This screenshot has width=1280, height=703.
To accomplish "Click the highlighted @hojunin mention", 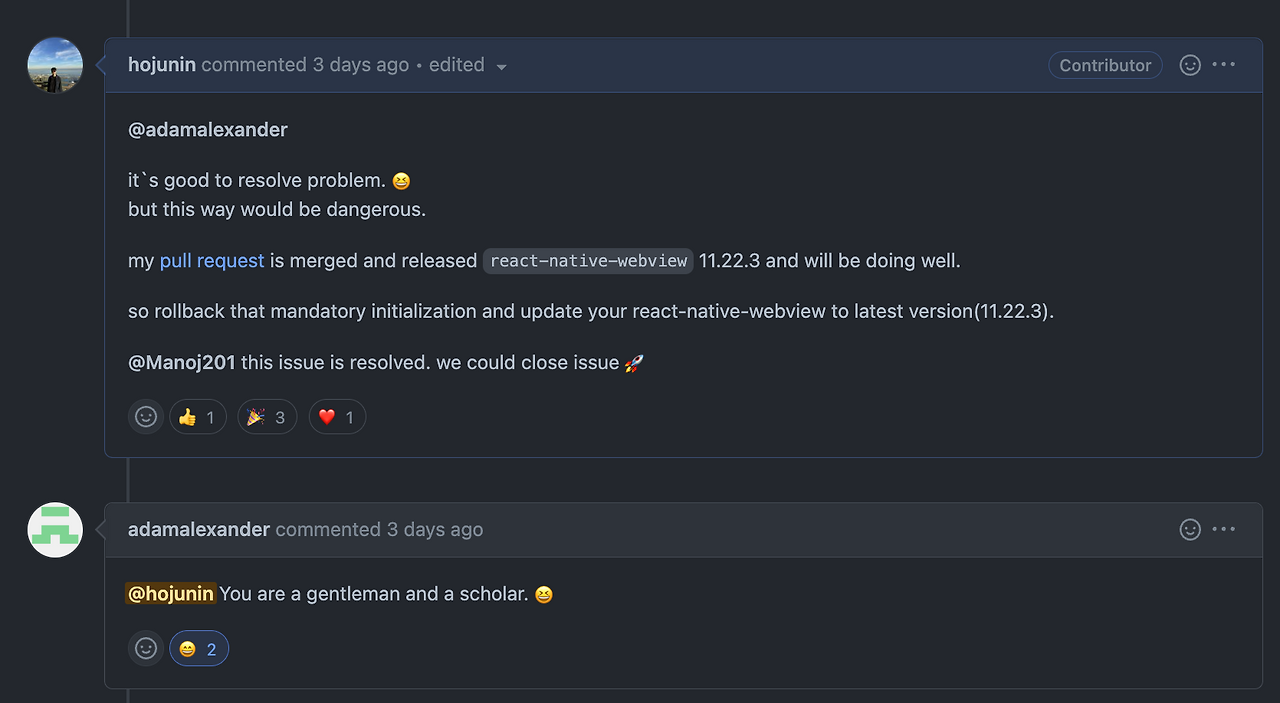I will pos(170,594).
